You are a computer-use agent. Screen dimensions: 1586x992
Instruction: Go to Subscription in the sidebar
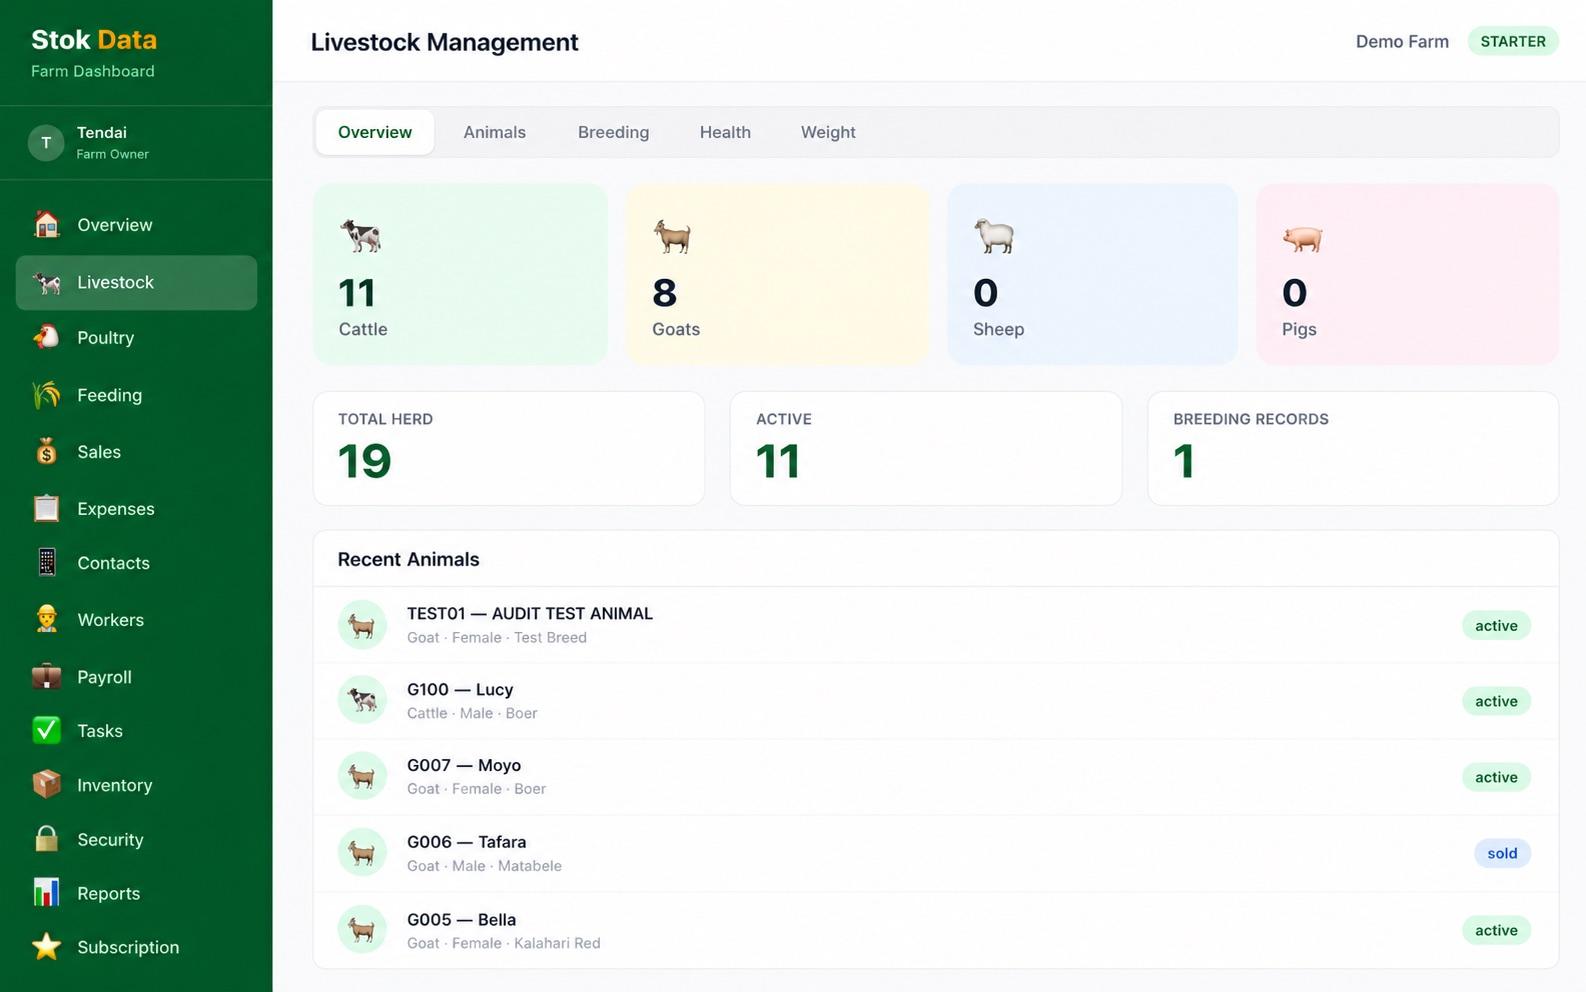[136, 947]
